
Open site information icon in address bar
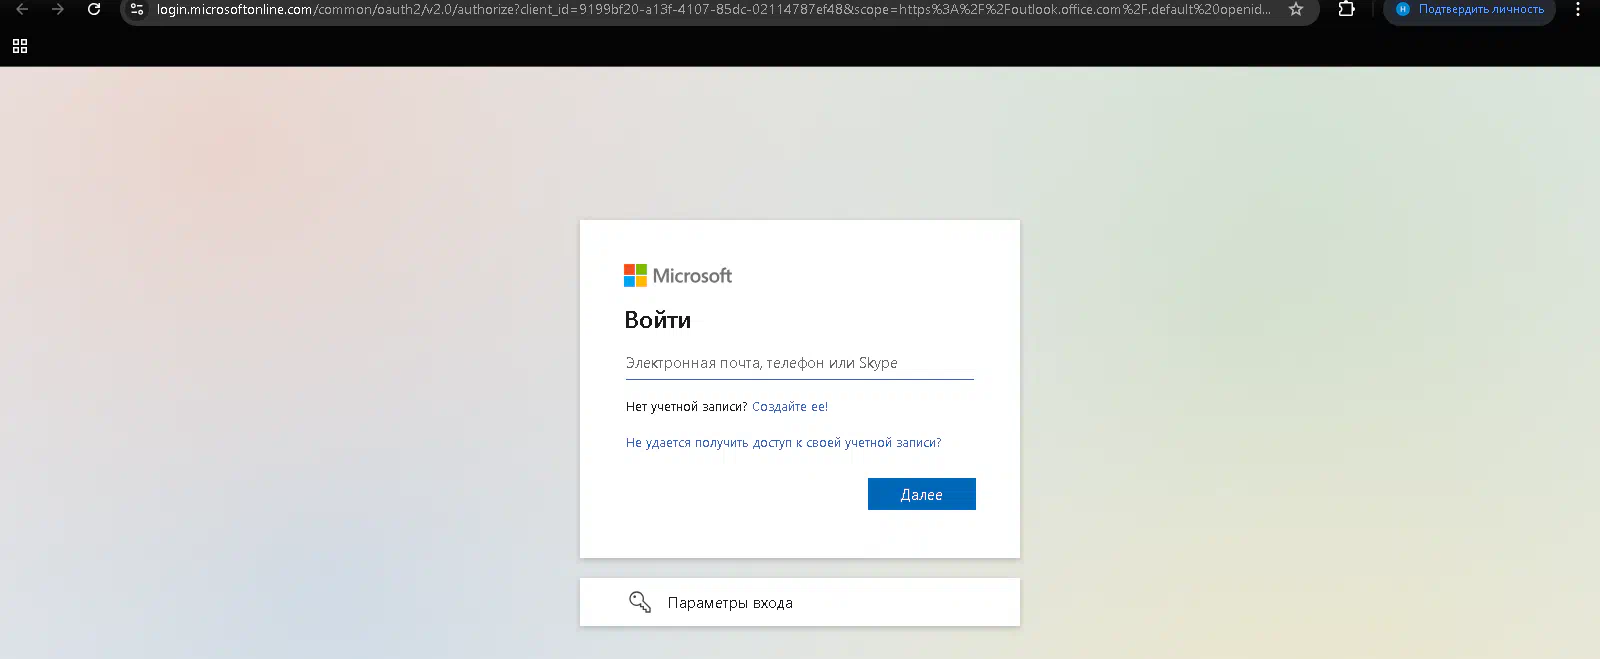(x=137, y=9)
